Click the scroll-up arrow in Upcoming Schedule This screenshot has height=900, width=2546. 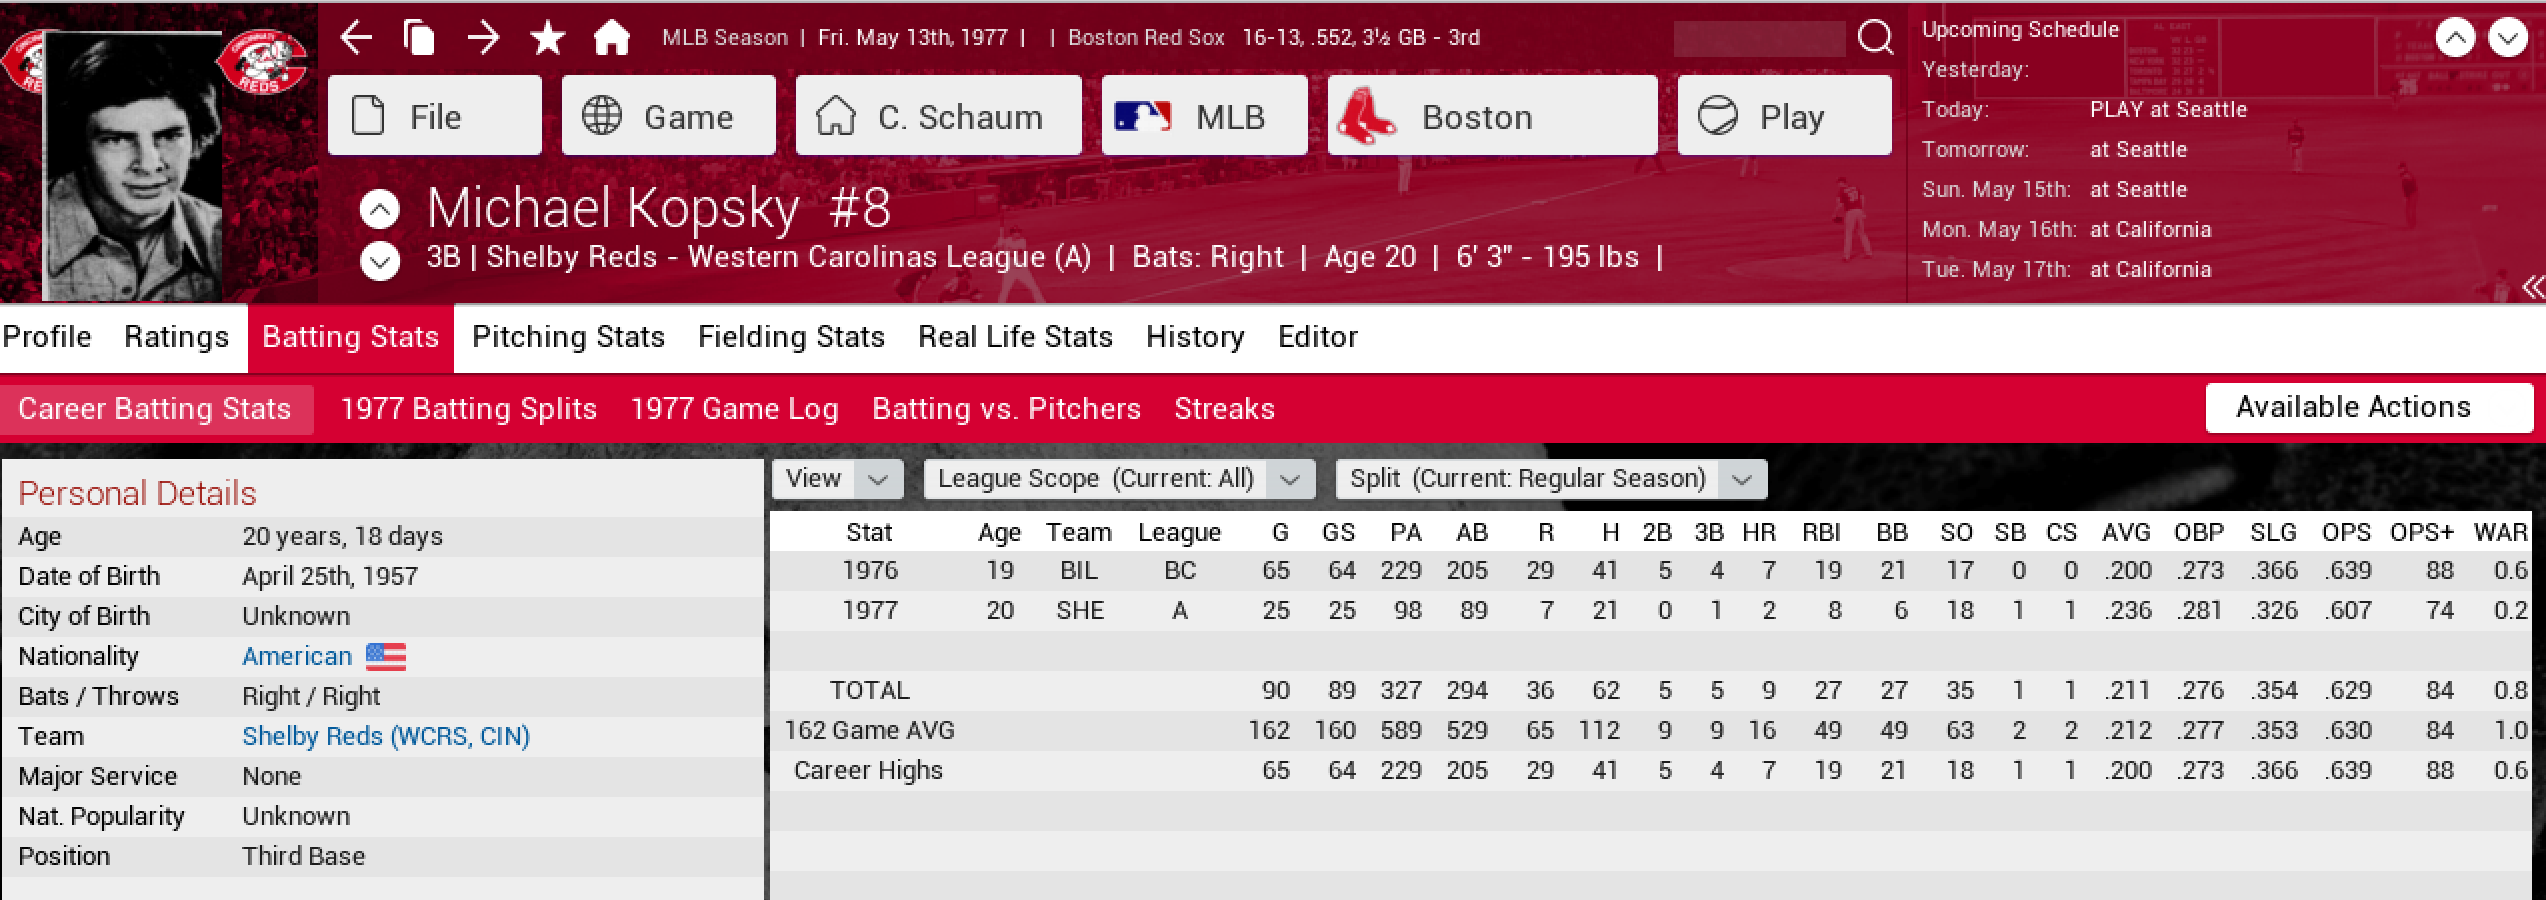coord(2455,38)
